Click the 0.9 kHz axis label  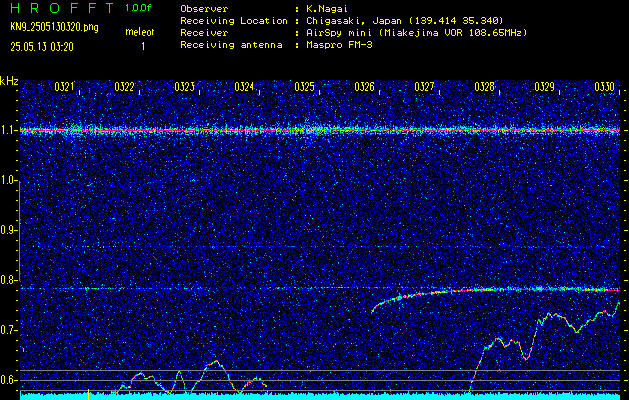click(x=7, y=230)
